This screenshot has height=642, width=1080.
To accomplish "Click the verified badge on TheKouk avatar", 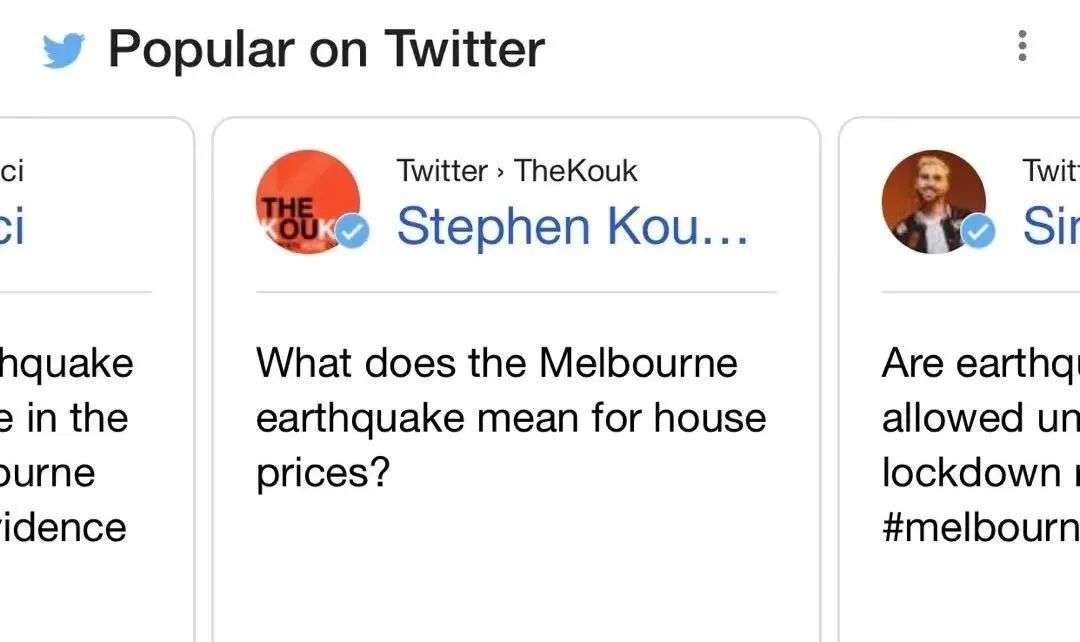I will pyautogui.click(x=352, y=232).
